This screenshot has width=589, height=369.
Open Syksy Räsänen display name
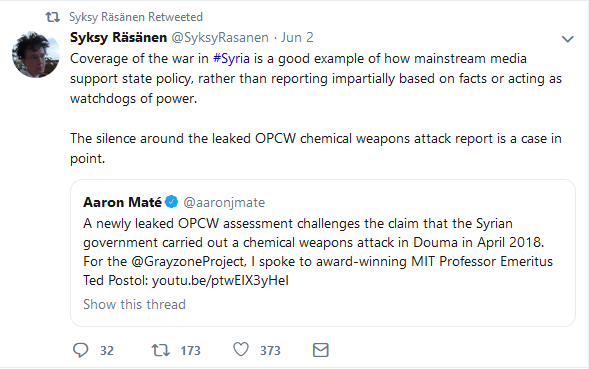point(118,38)
